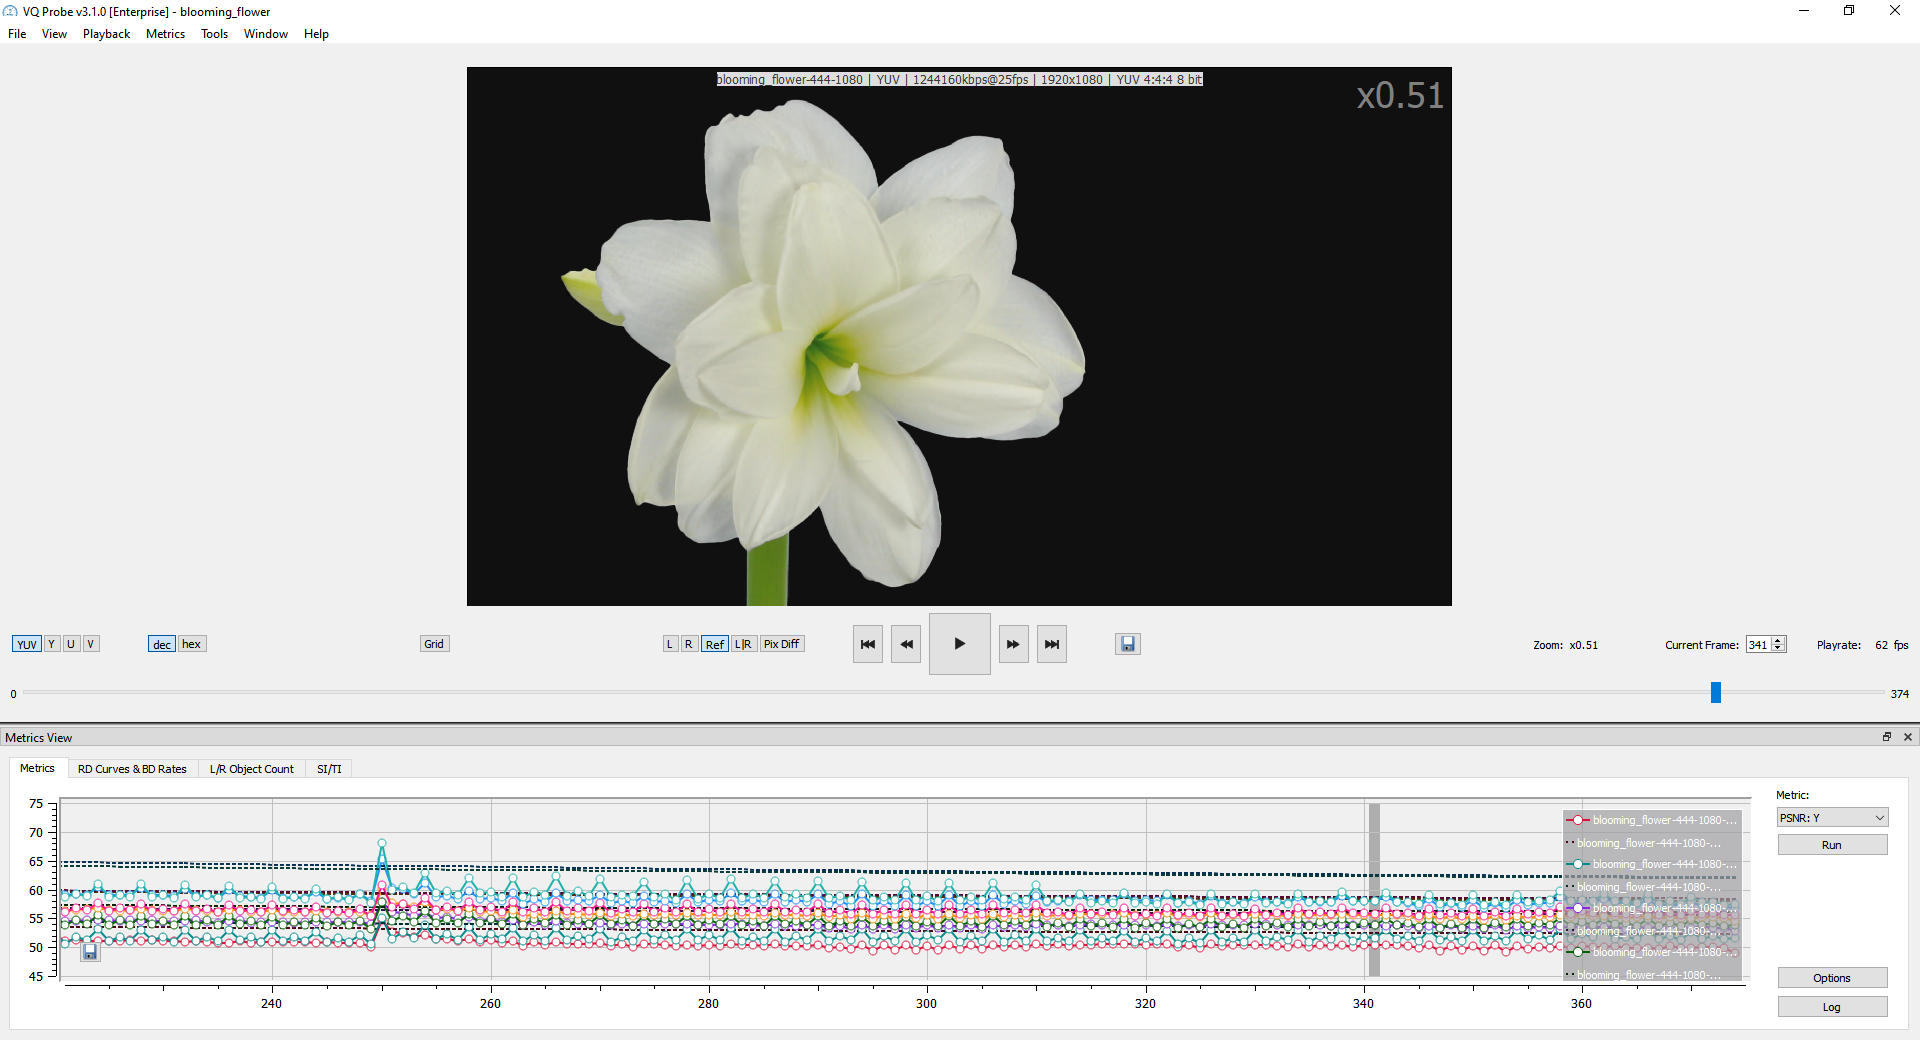
Task: Switch pixel values to hex format
Action: pyautogui.click(x=192, y=644)
